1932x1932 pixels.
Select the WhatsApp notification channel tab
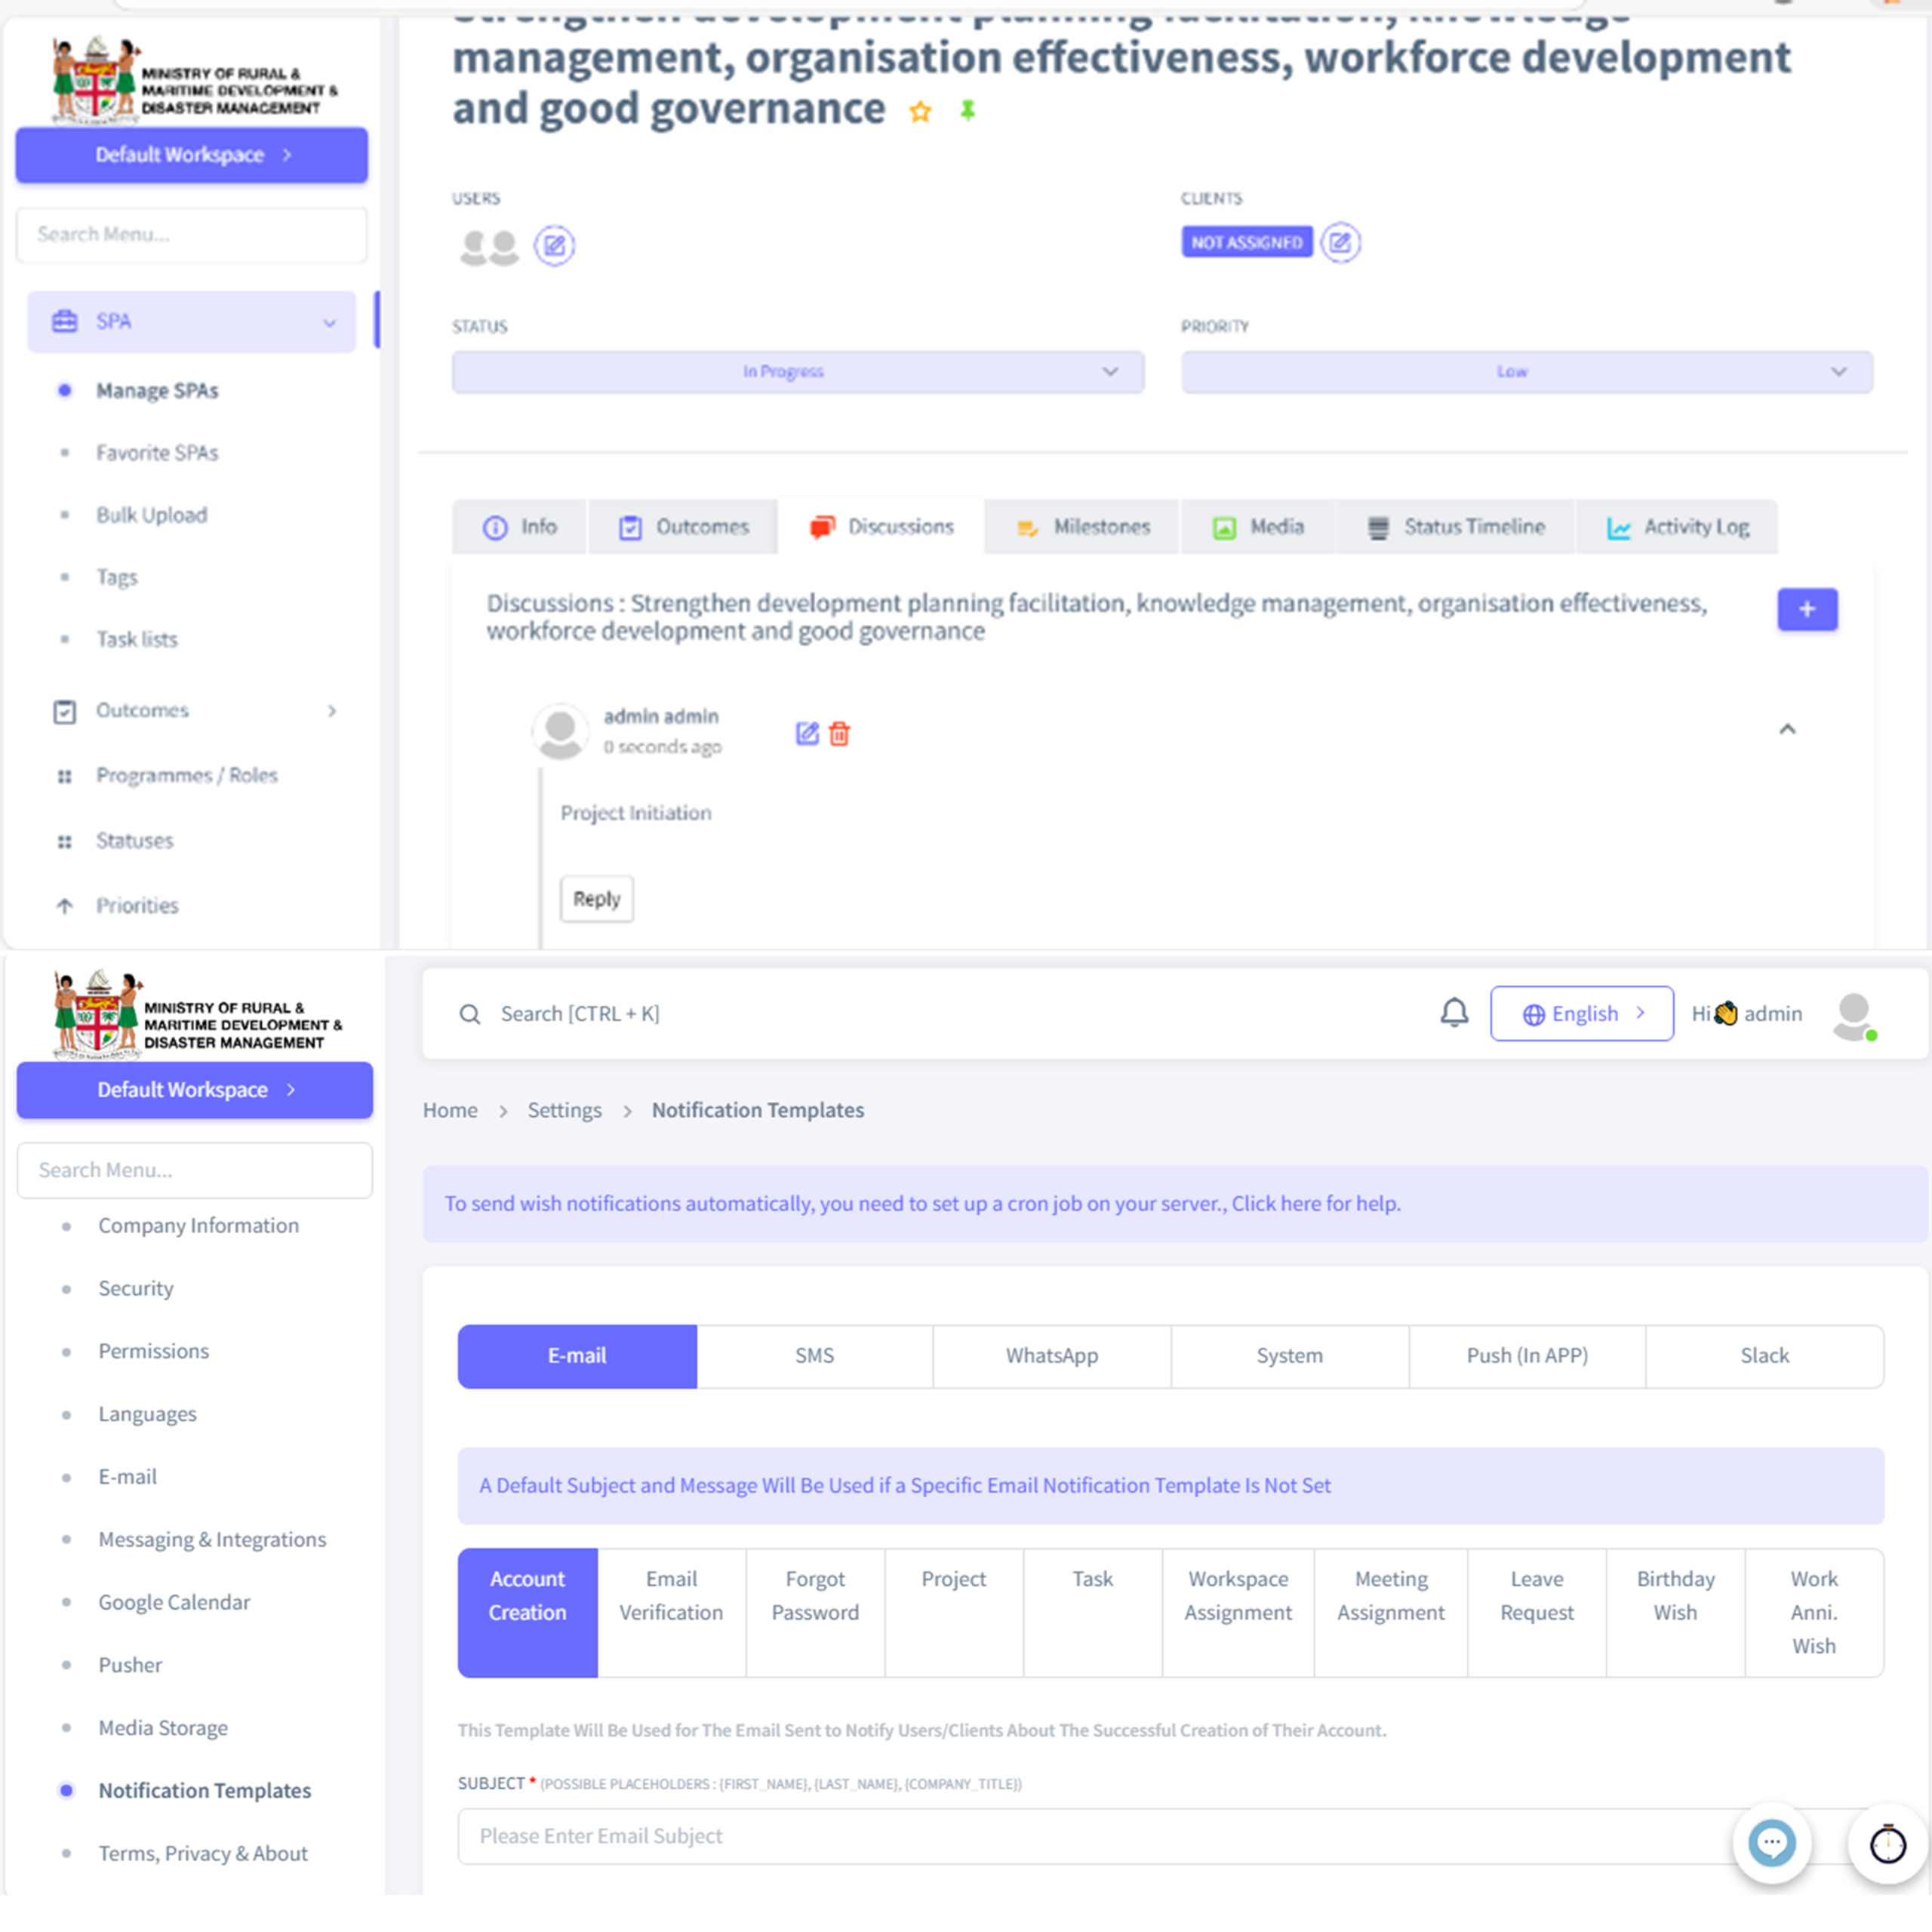(1051, 1355)
